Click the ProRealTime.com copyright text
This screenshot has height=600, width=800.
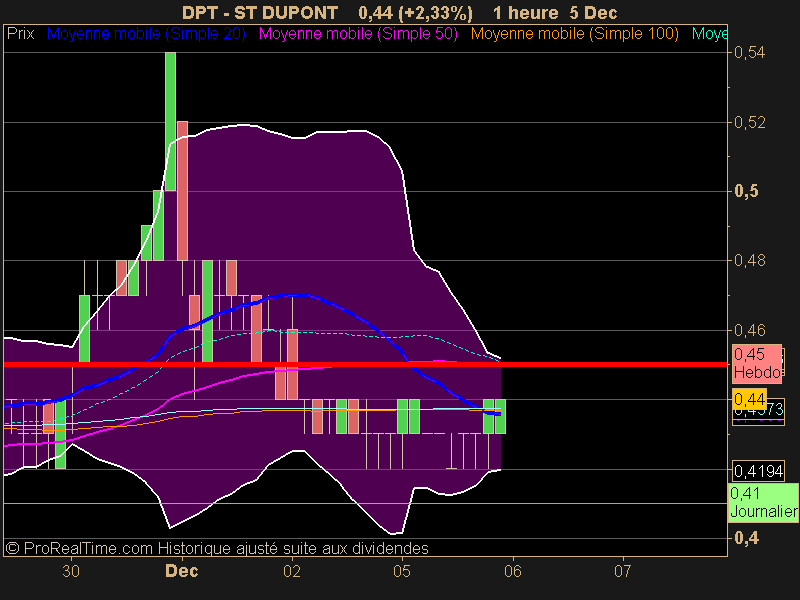[217, 548]
